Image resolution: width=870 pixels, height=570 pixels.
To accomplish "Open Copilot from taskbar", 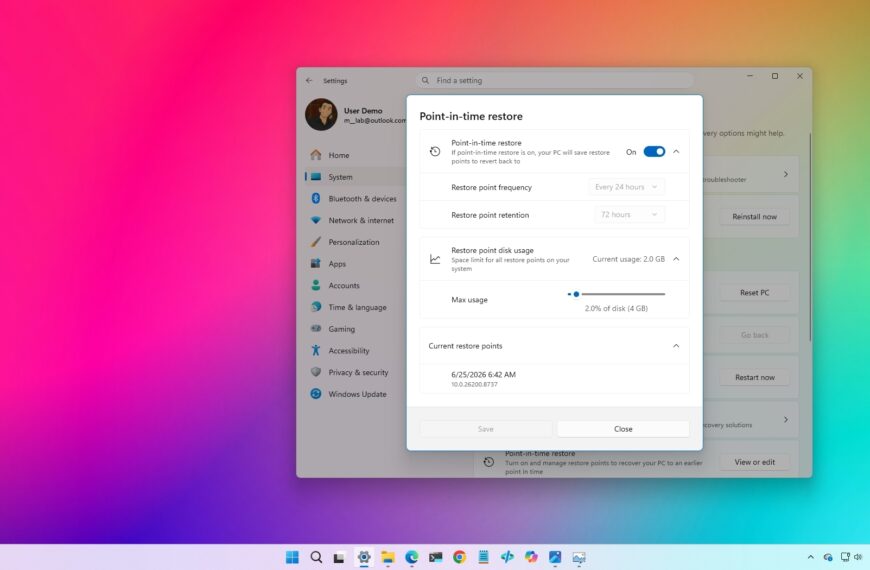I will click(531, 557).
